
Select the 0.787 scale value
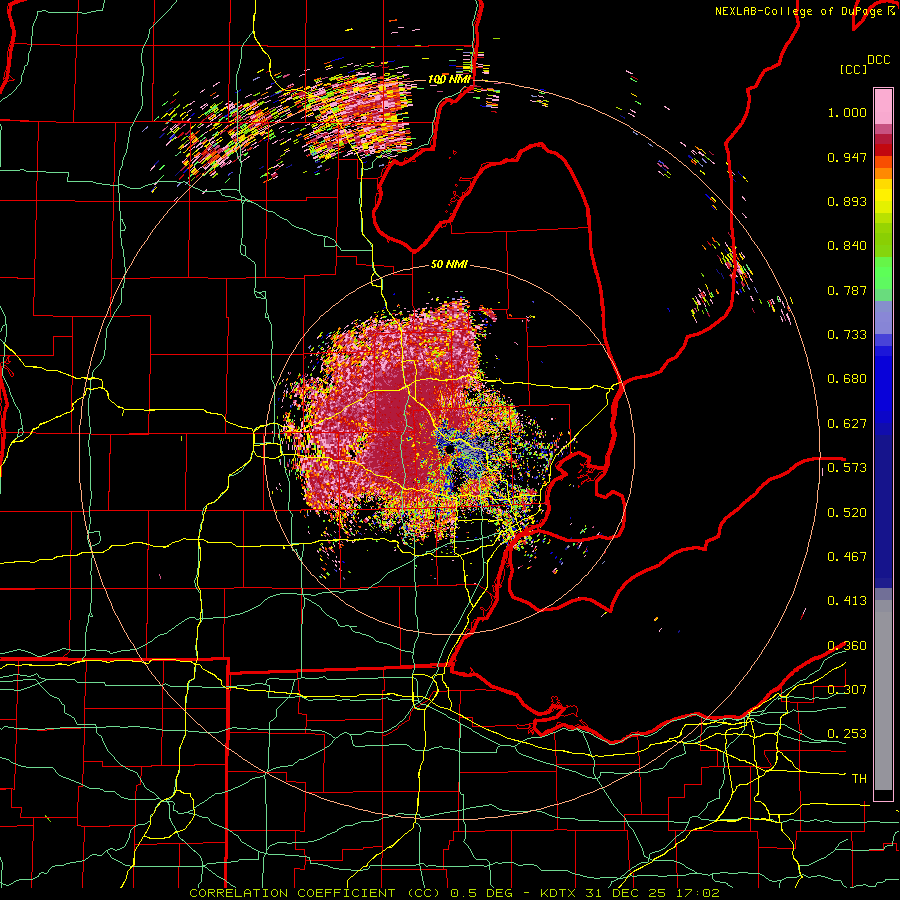pyautogui.click(x=847, y=290)
